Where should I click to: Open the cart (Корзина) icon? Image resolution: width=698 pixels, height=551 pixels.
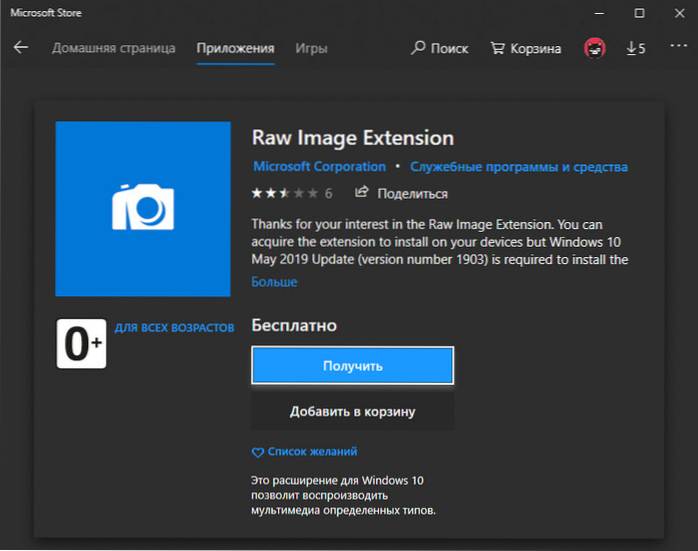(498, 48)
